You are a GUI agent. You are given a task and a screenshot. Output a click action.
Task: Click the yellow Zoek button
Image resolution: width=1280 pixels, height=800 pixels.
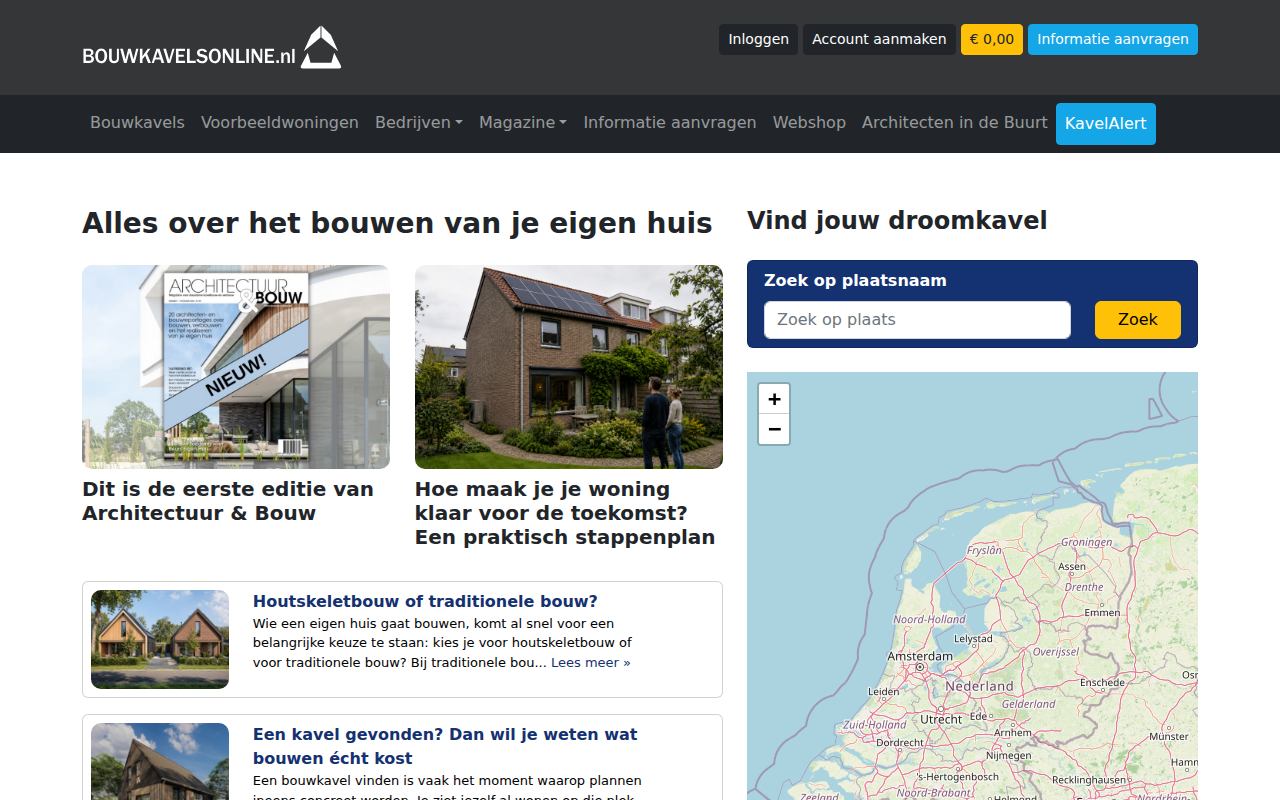1138,320
